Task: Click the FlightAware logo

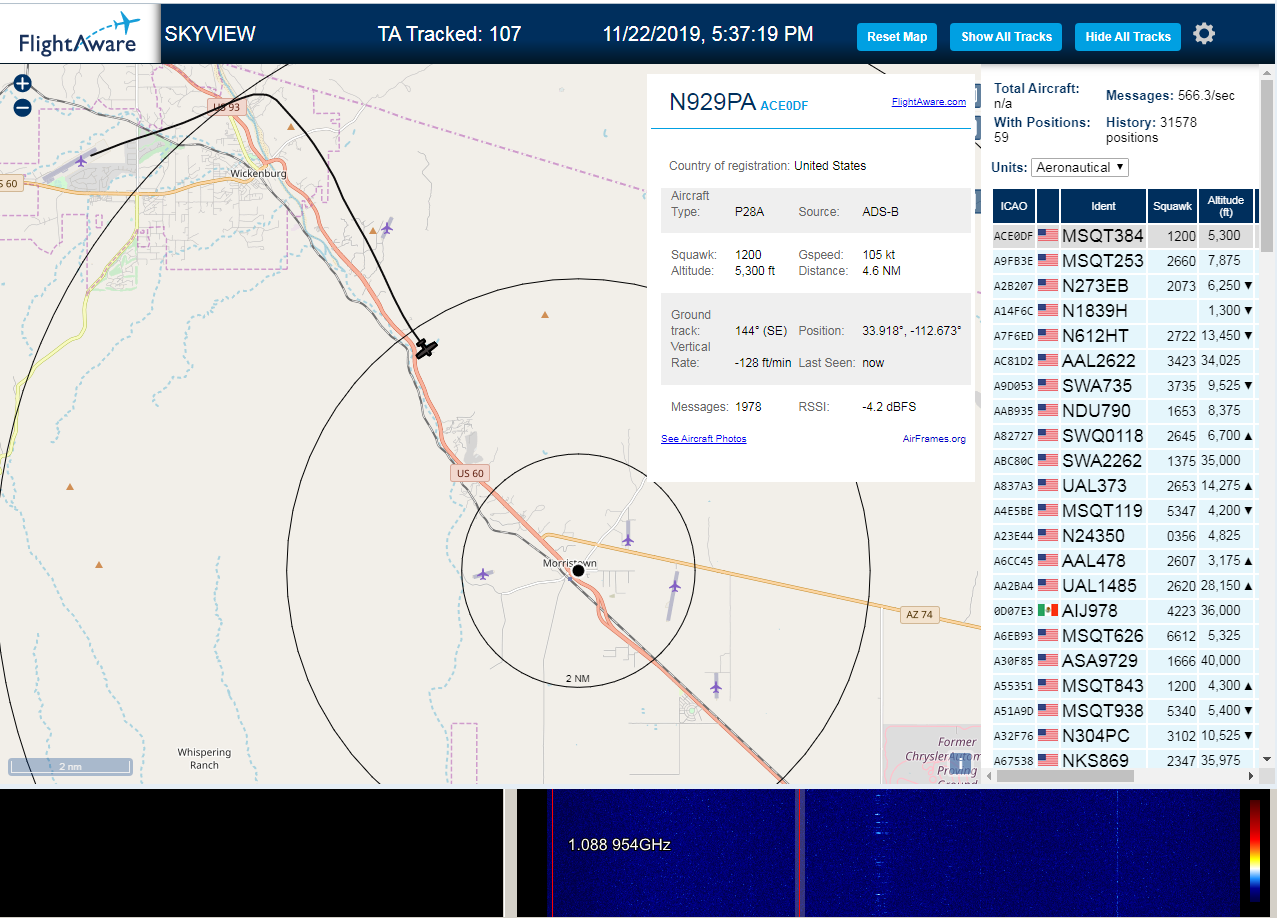Action: point(79,34)
